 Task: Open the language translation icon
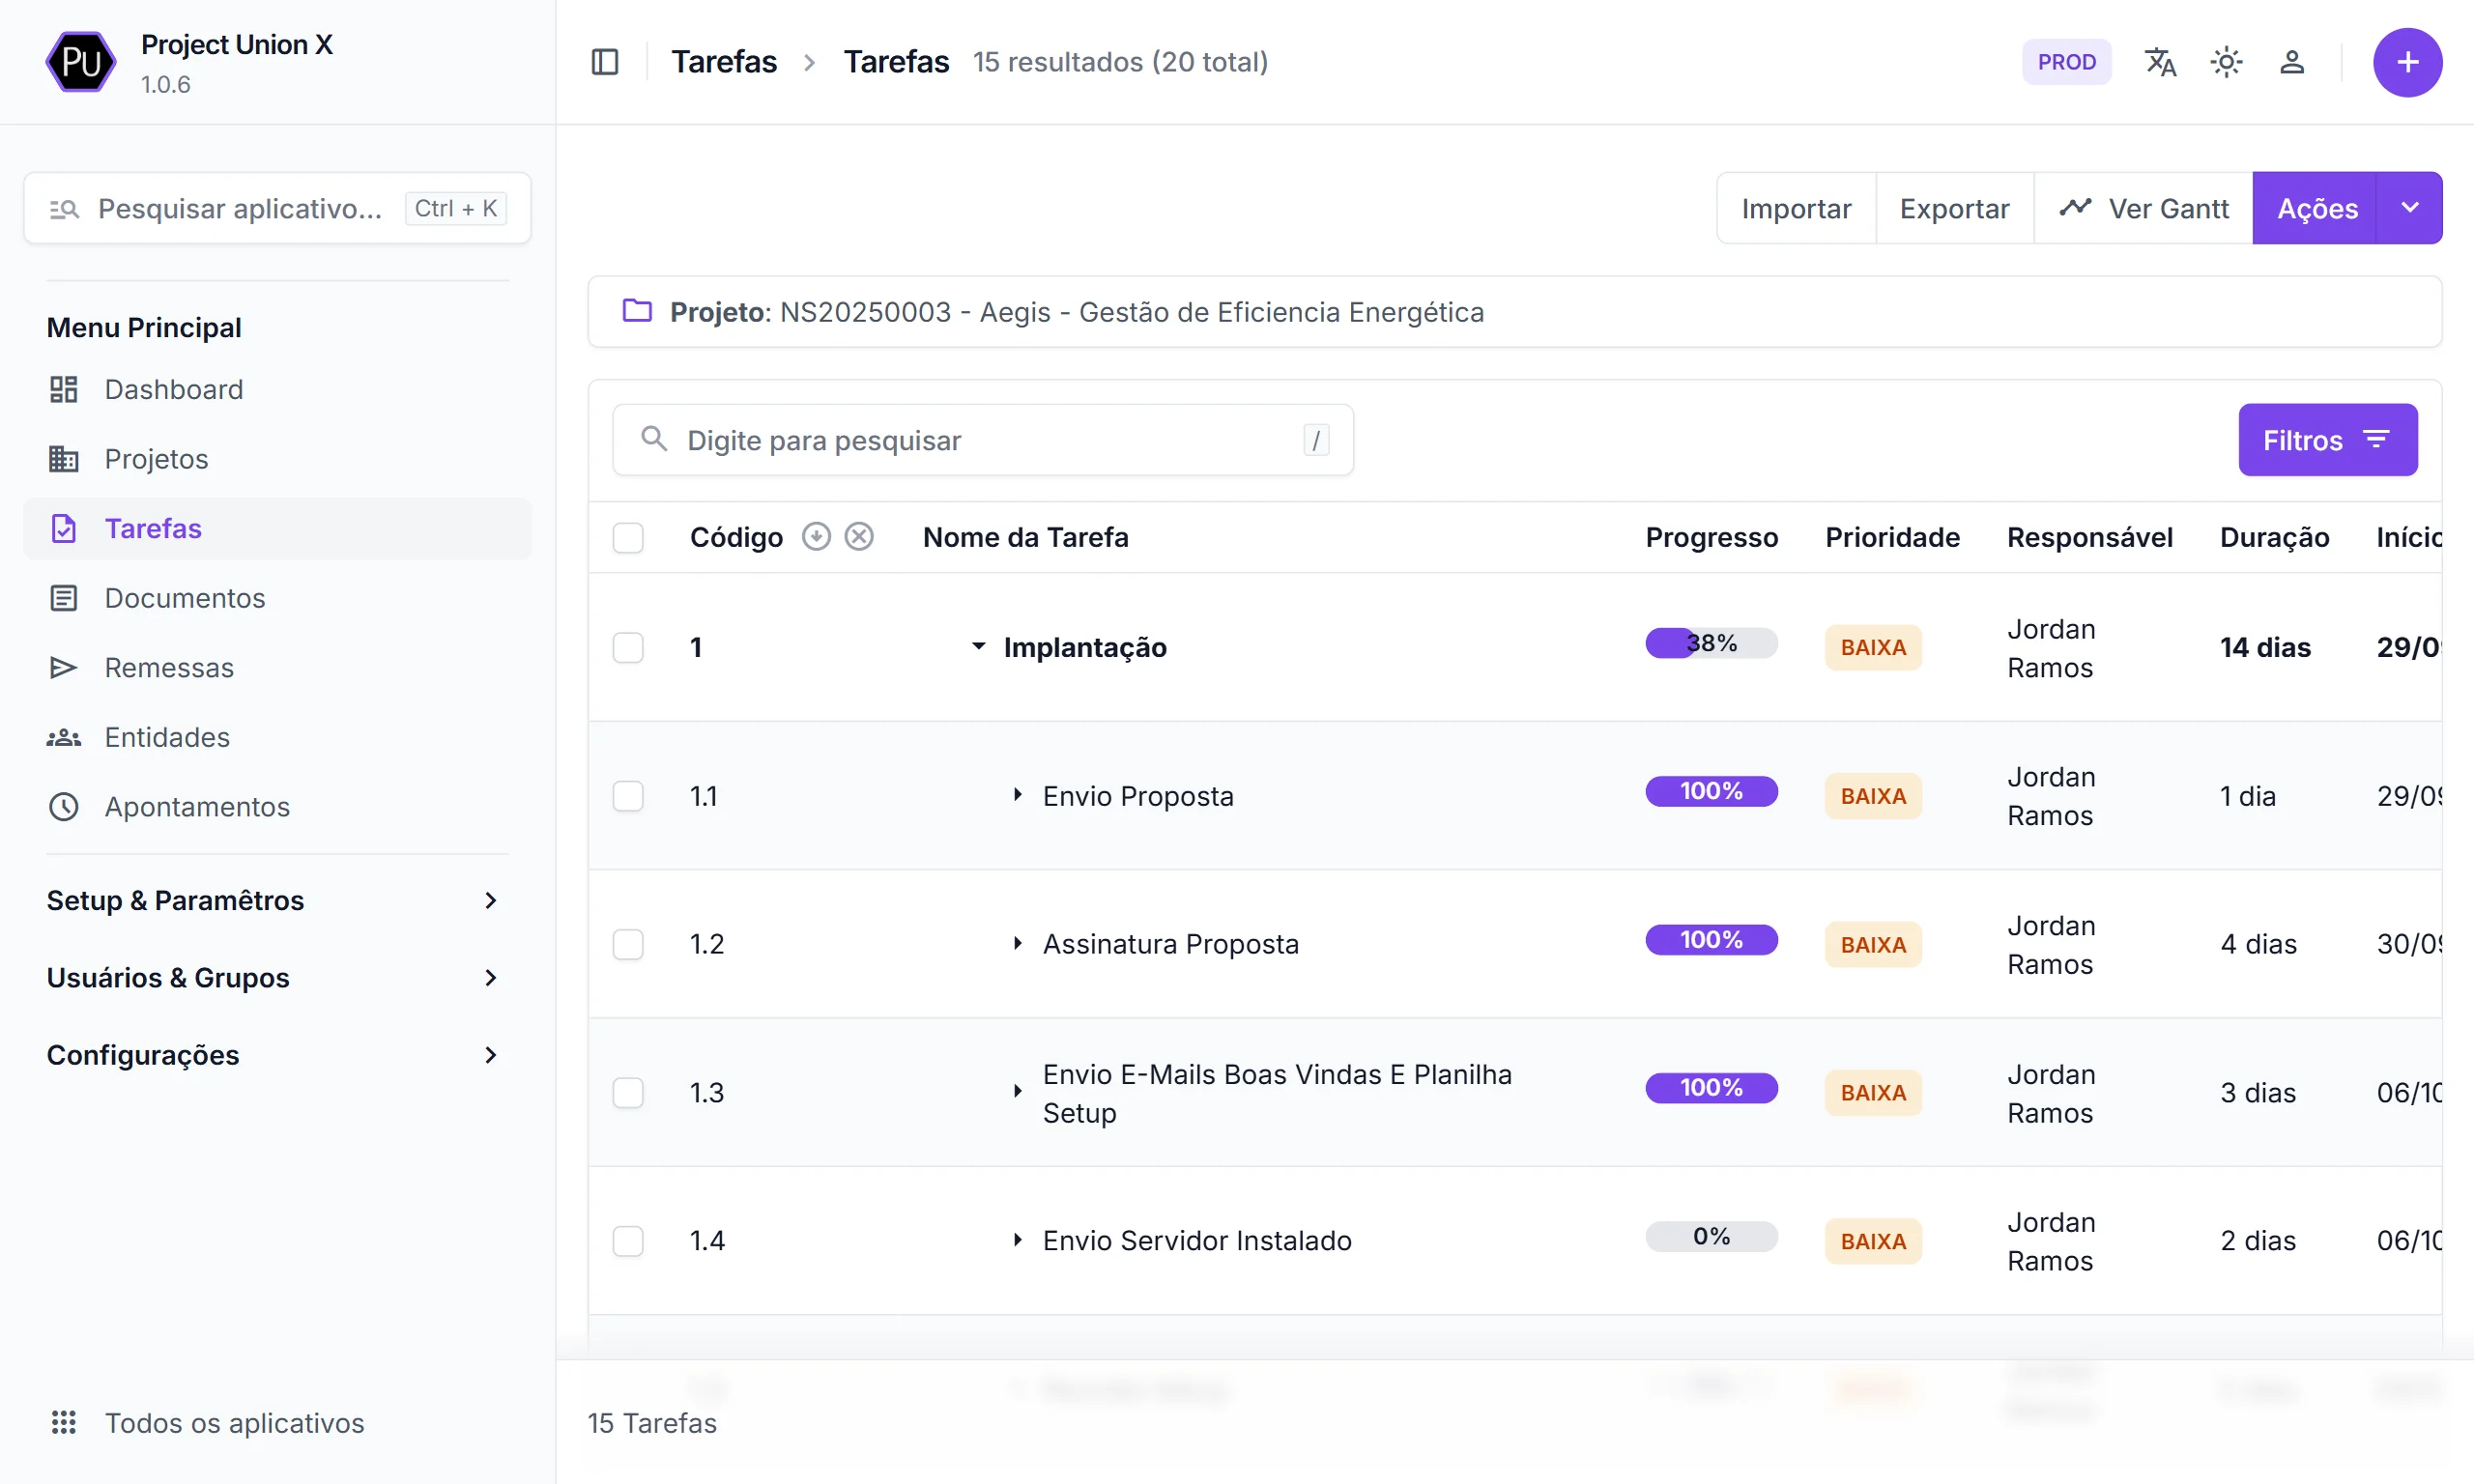[2160, 62]
